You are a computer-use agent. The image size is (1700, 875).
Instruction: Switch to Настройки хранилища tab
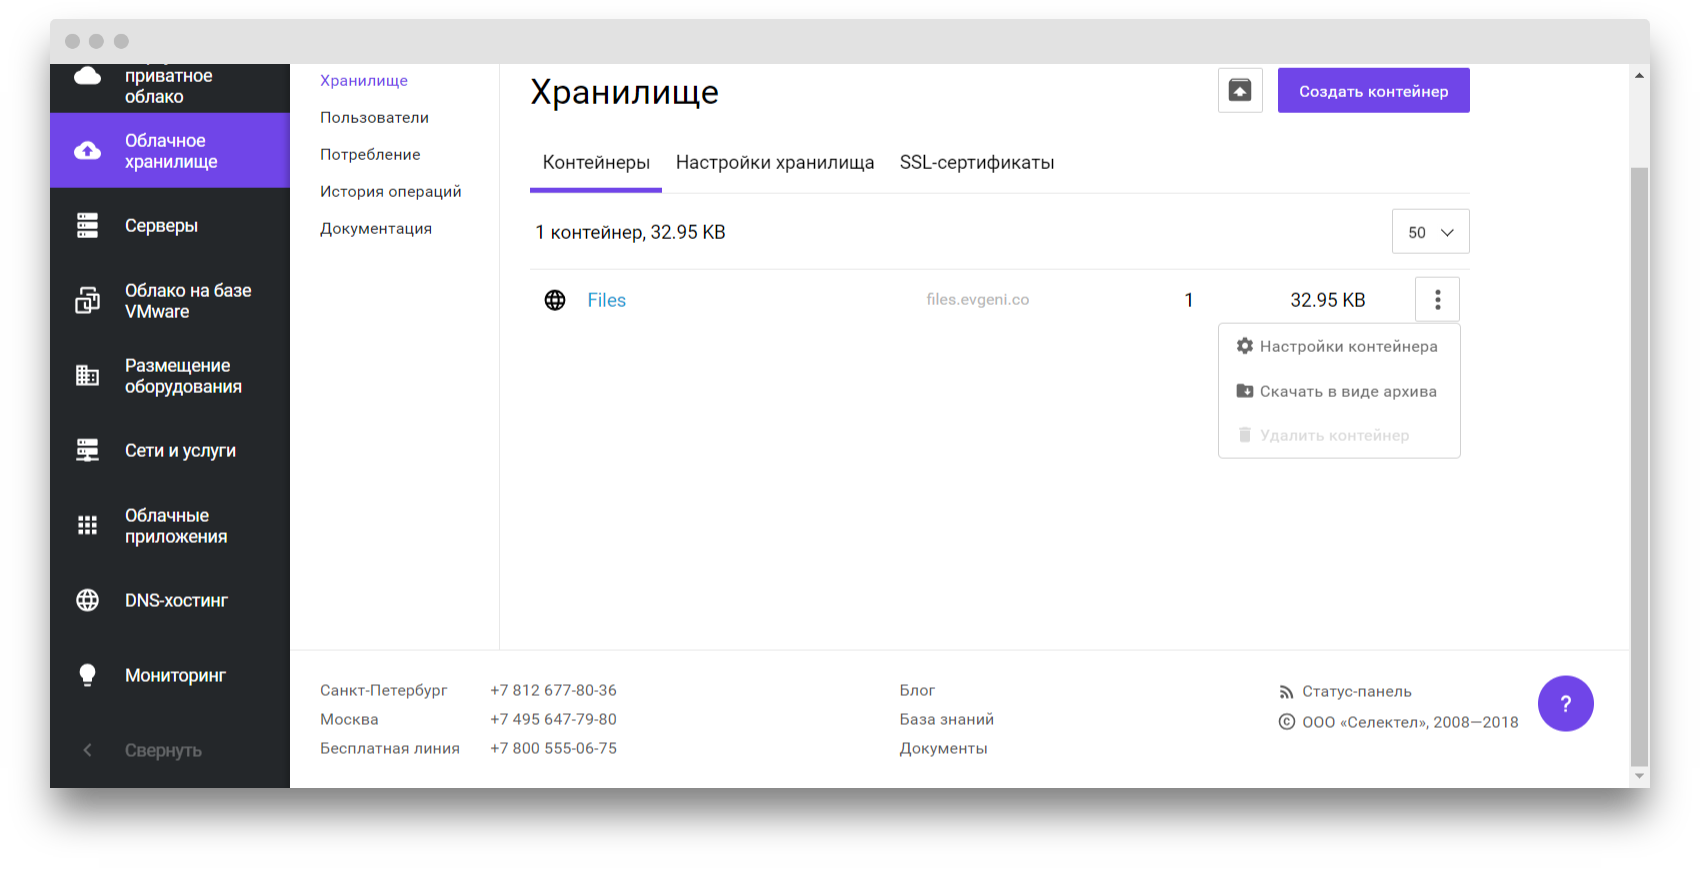[x=775, y=163]
